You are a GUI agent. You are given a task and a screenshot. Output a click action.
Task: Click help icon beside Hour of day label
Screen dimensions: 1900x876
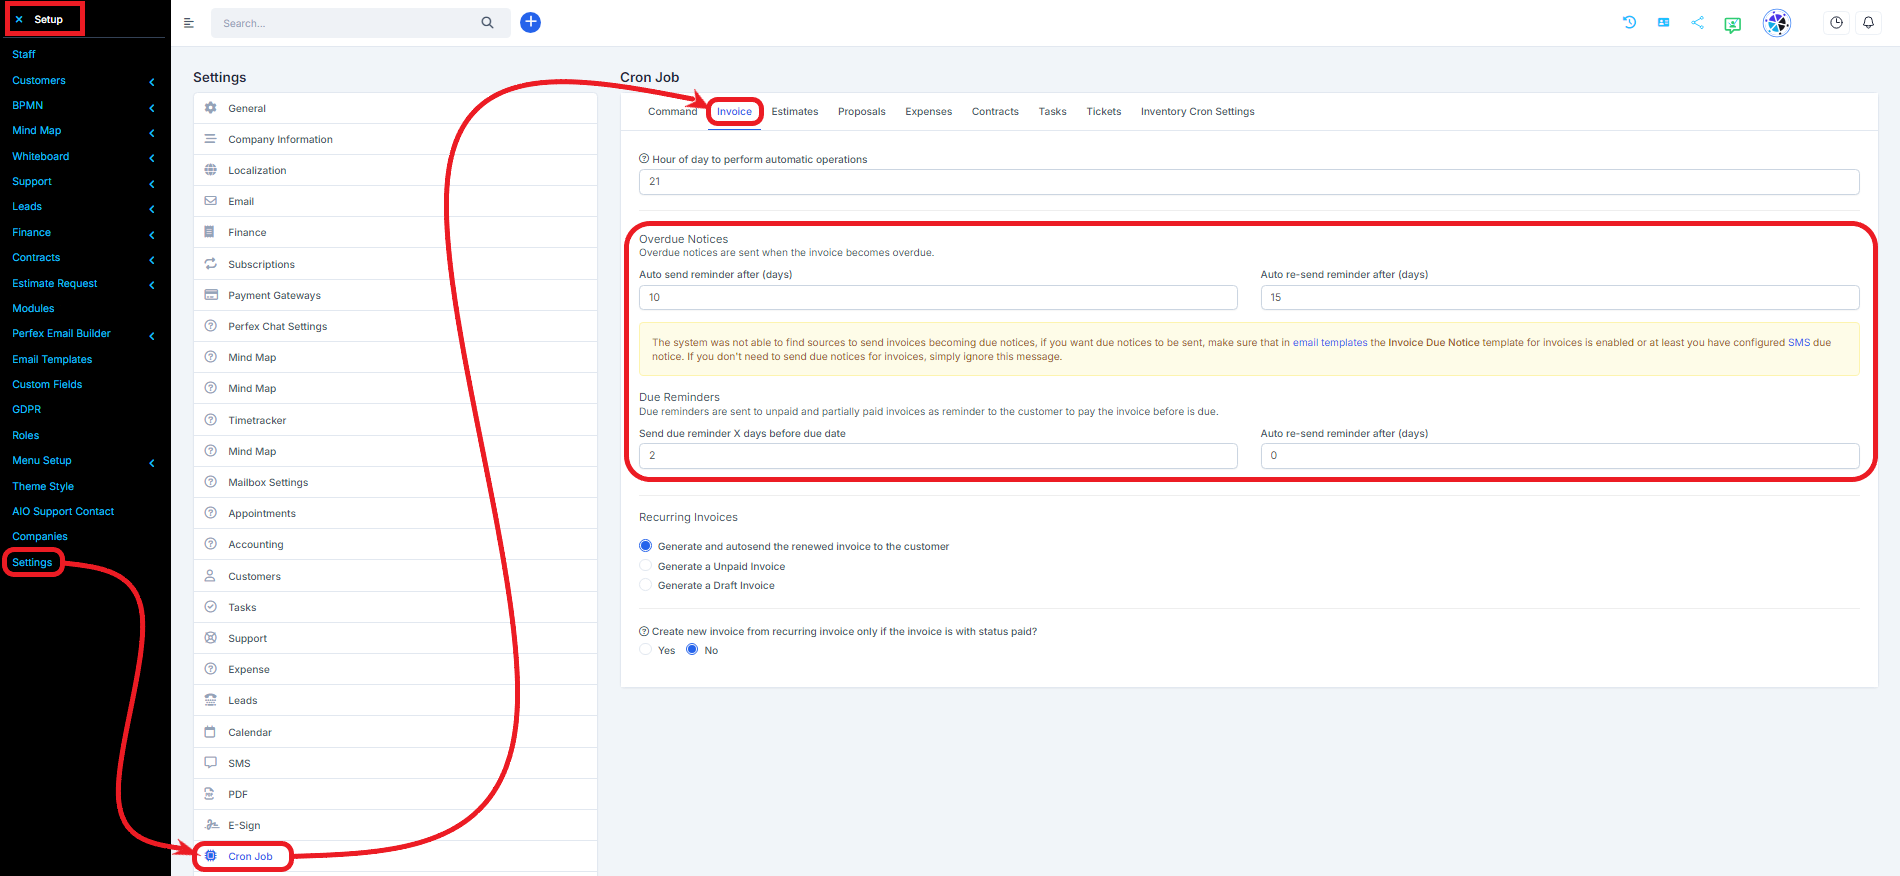[644, 159]
